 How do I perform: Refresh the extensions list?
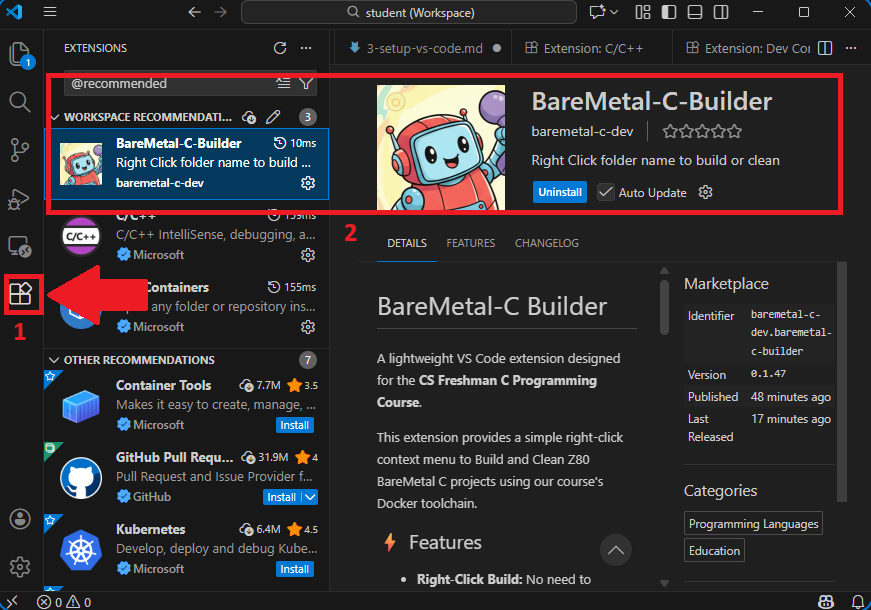[x=279, y=47]
